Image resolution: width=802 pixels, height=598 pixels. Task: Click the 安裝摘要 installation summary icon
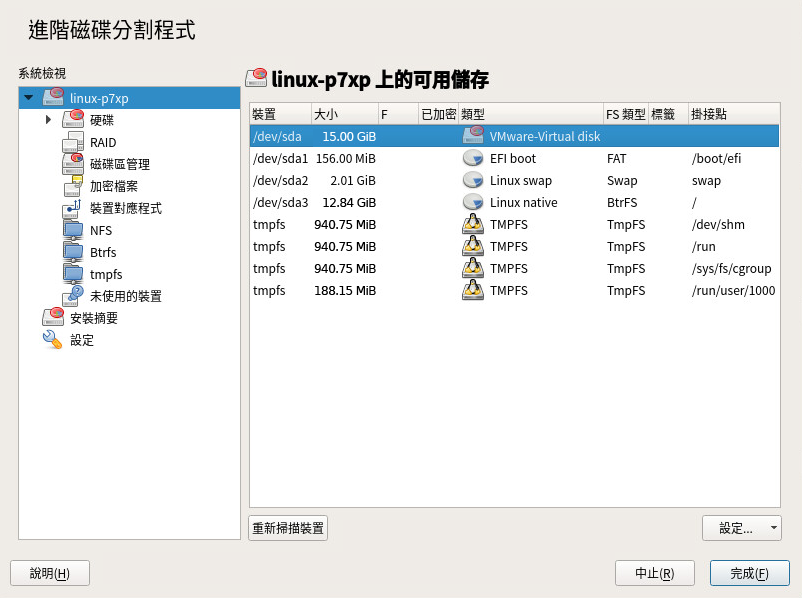[x=53, y=317]
